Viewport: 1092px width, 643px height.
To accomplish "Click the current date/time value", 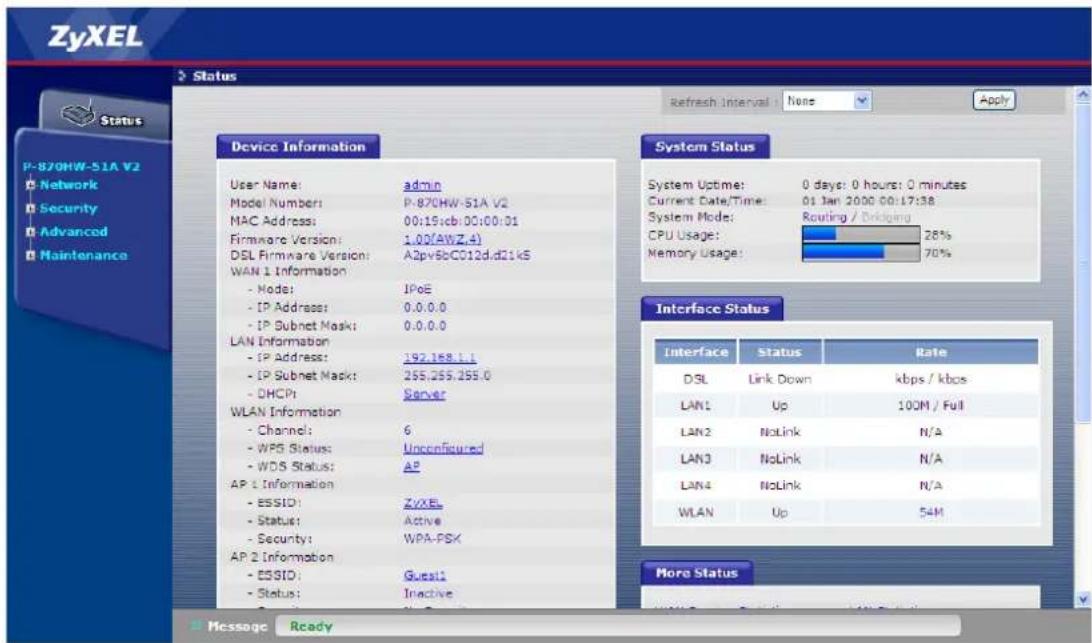I will pyautogui.click(x=868, y=201).
